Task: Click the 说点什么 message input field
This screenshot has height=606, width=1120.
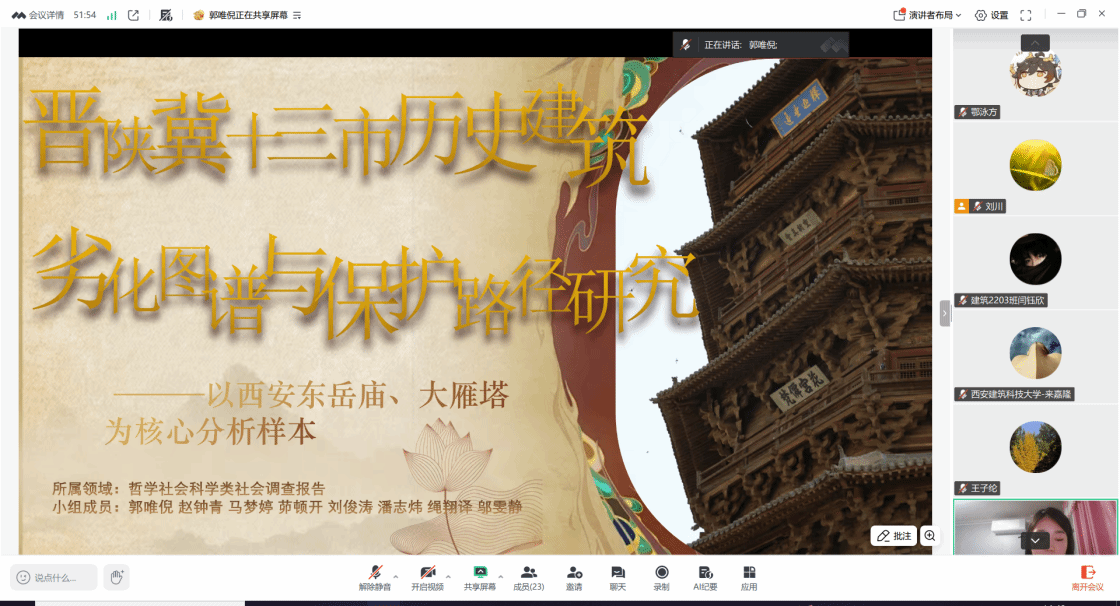Action: pyautogui.click(x=55, y=577)
